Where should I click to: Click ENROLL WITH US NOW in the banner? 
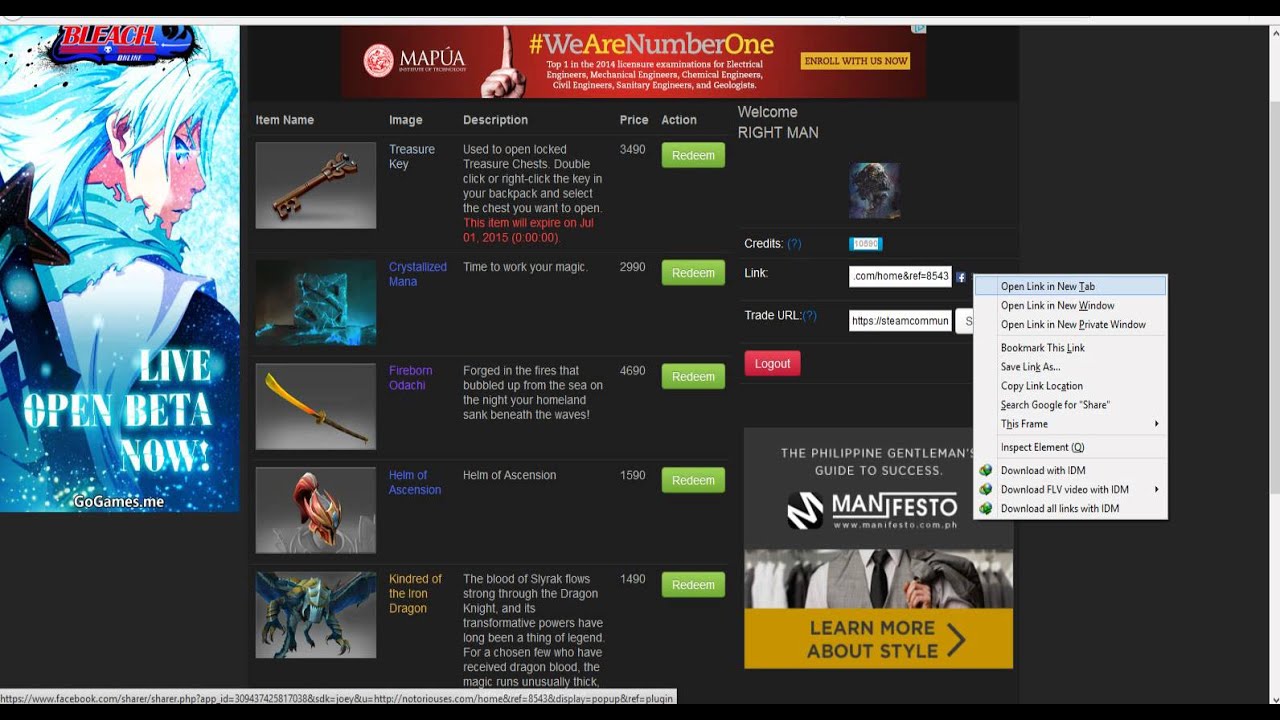856,61
